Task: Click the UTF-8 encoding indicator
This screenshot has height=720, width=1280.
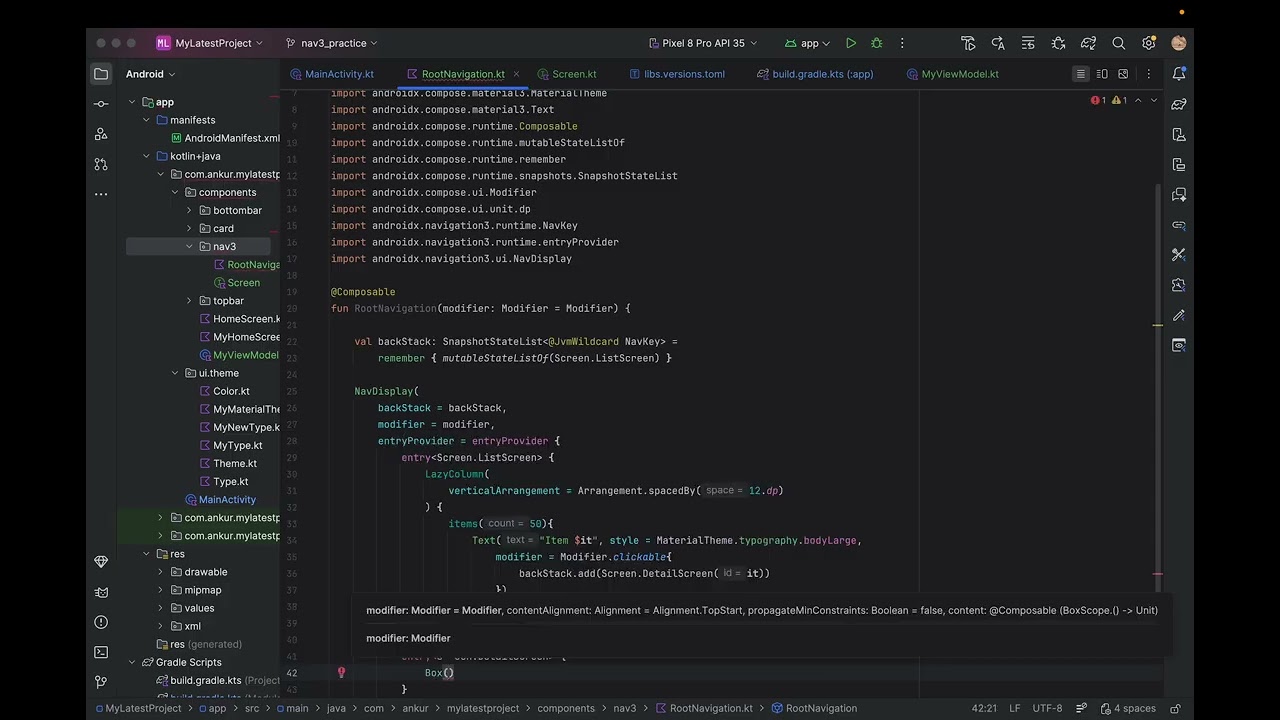Action: pos(1047,708)
